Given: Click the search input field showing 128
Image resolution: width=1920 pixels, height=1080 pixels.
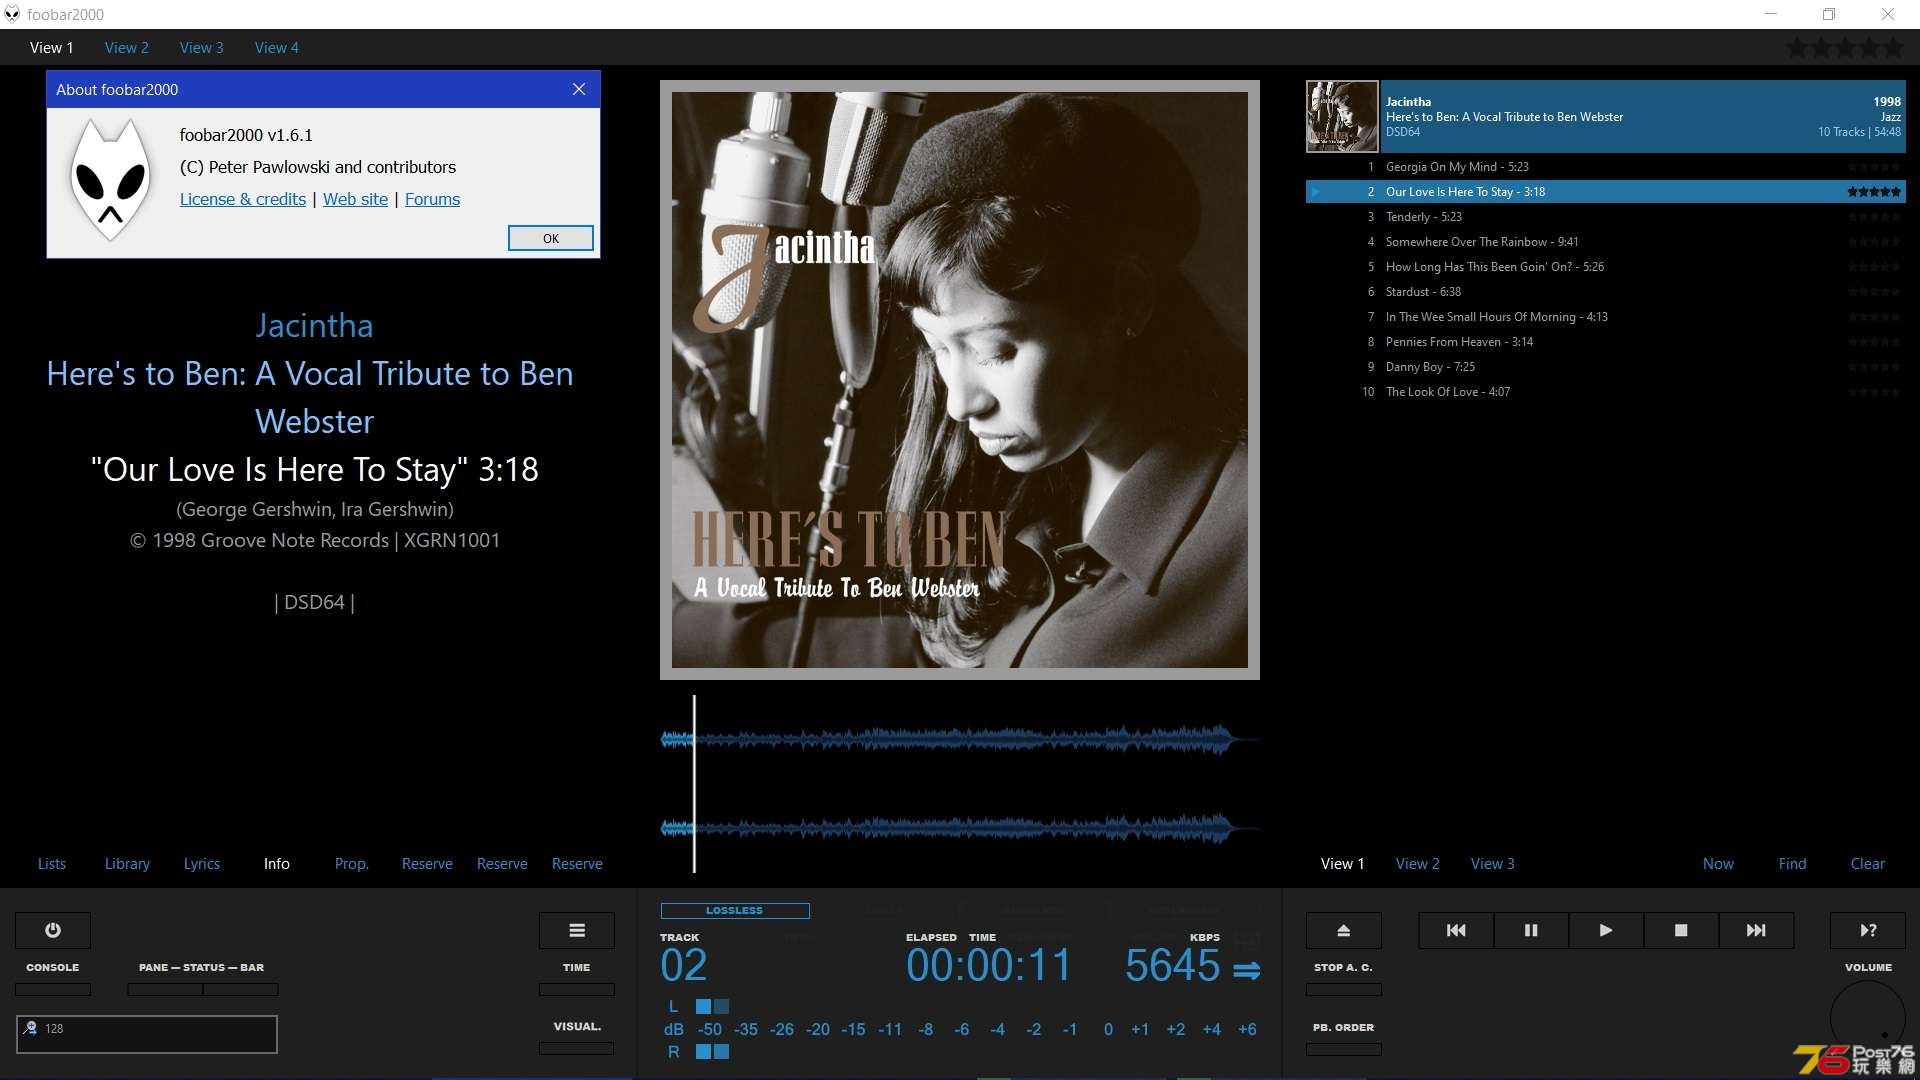Looking at the screenshot, I should [x=147, y=1034].
